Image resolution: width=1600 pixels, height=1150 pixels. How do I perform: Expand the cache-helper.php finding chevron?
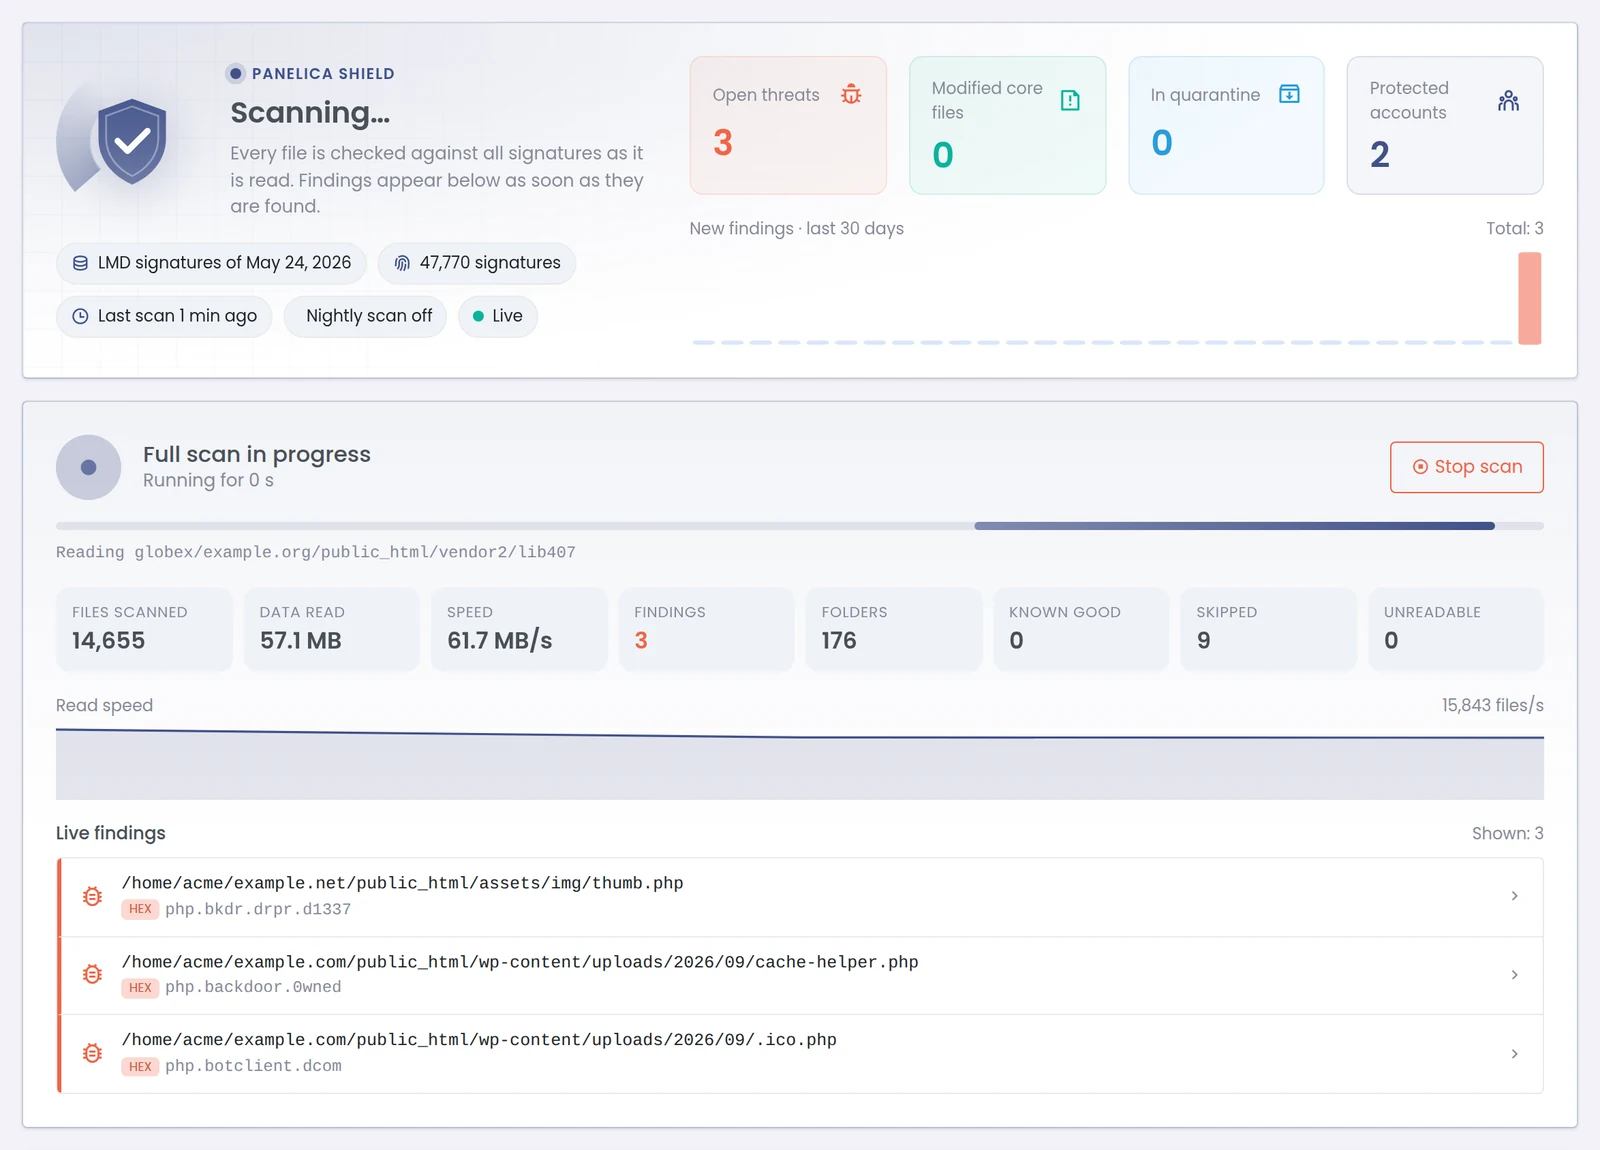point(1514,975)
